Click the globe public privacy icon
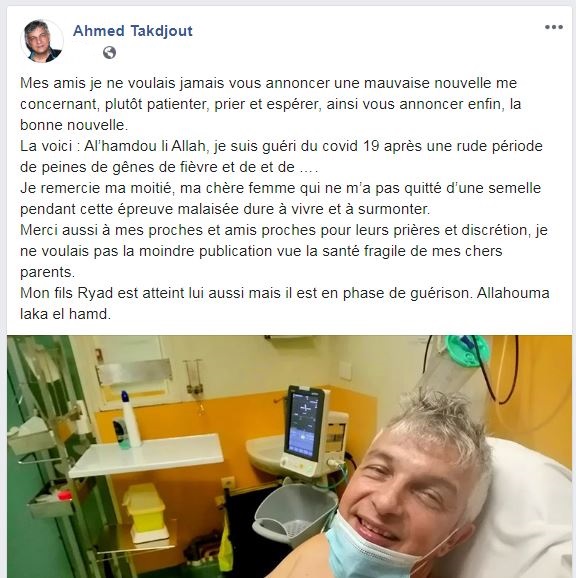This screenshot has width=576, height=578. 109,52
